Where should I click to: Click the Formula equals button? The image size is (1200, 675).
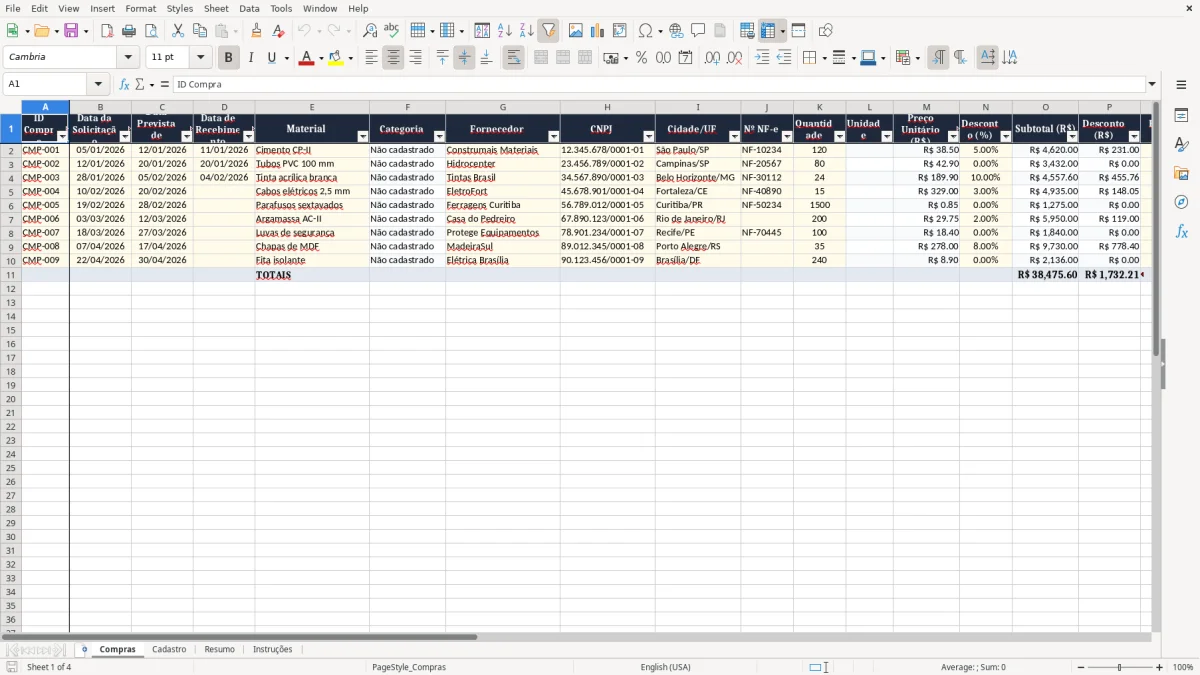[x=165, y=85]
